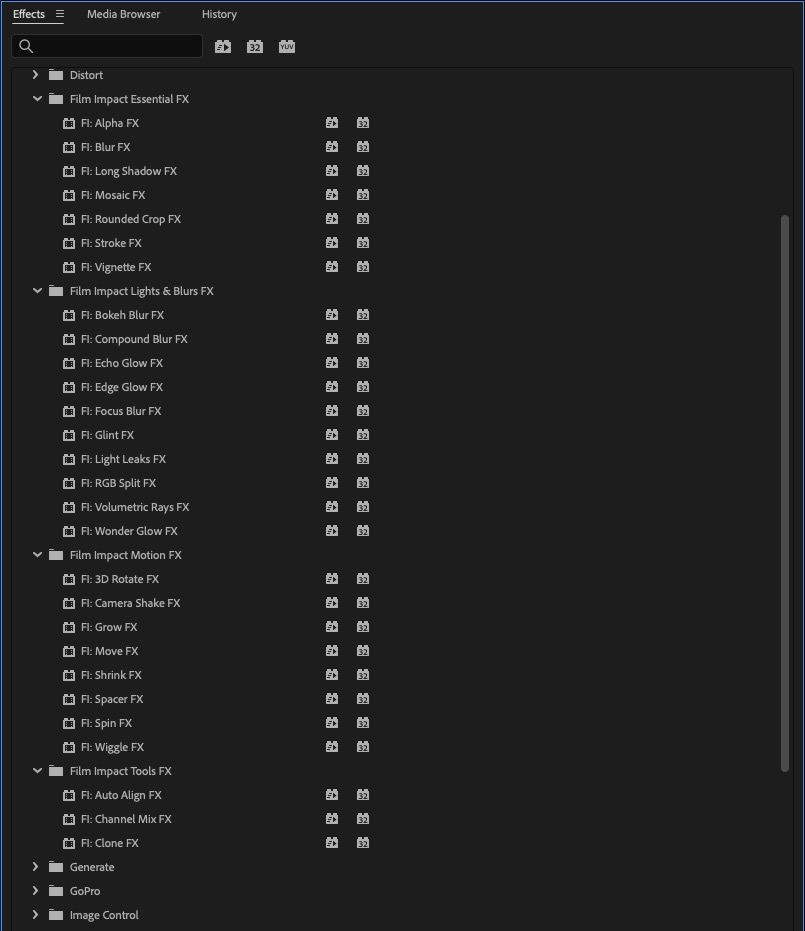Screen dimensions: 805x931
Task: Select FI: Volumetric Rays FX effect
Action: point(134,507)
